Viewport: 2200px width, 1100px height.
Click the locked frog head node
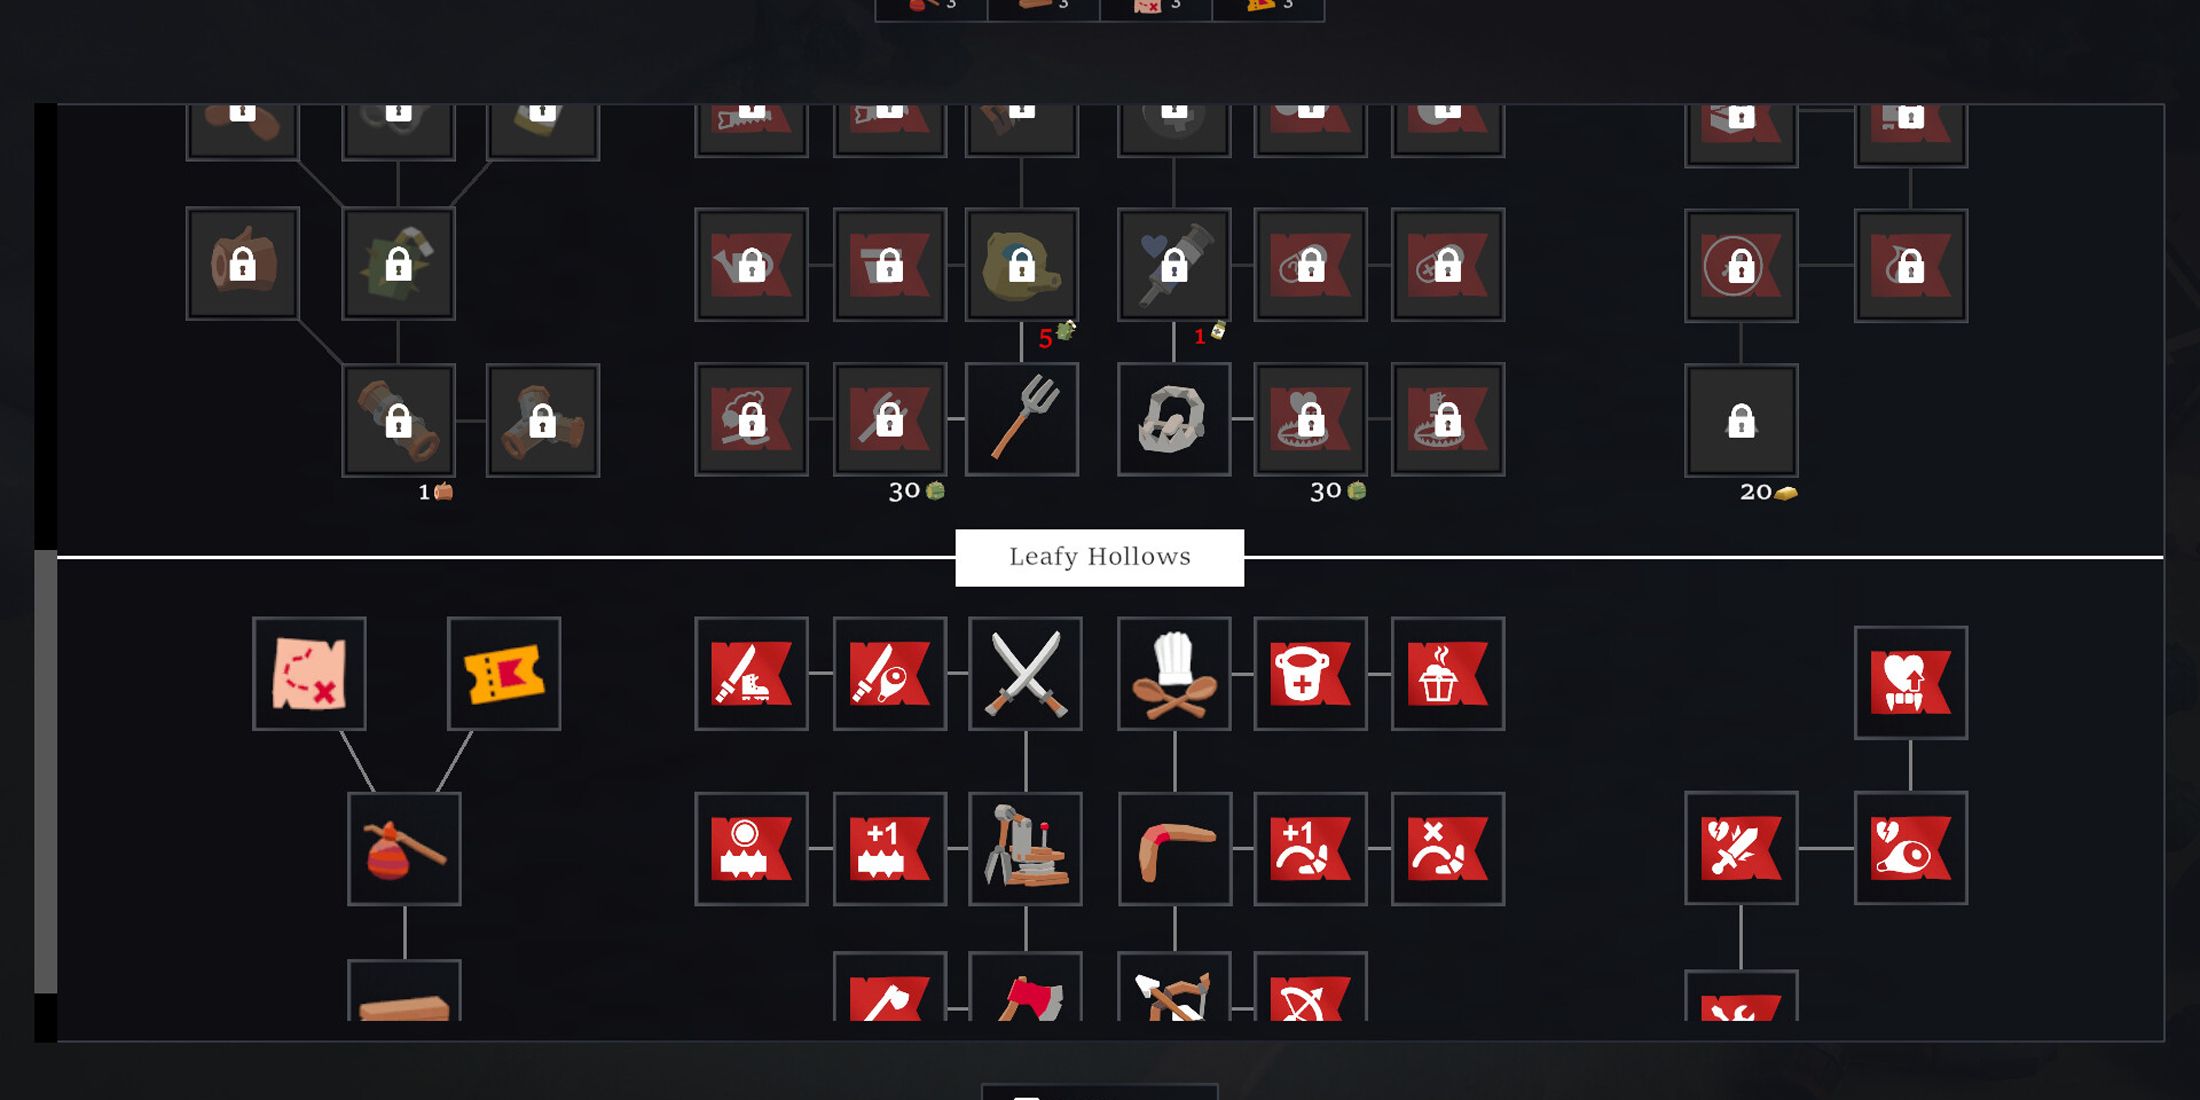1022,265
